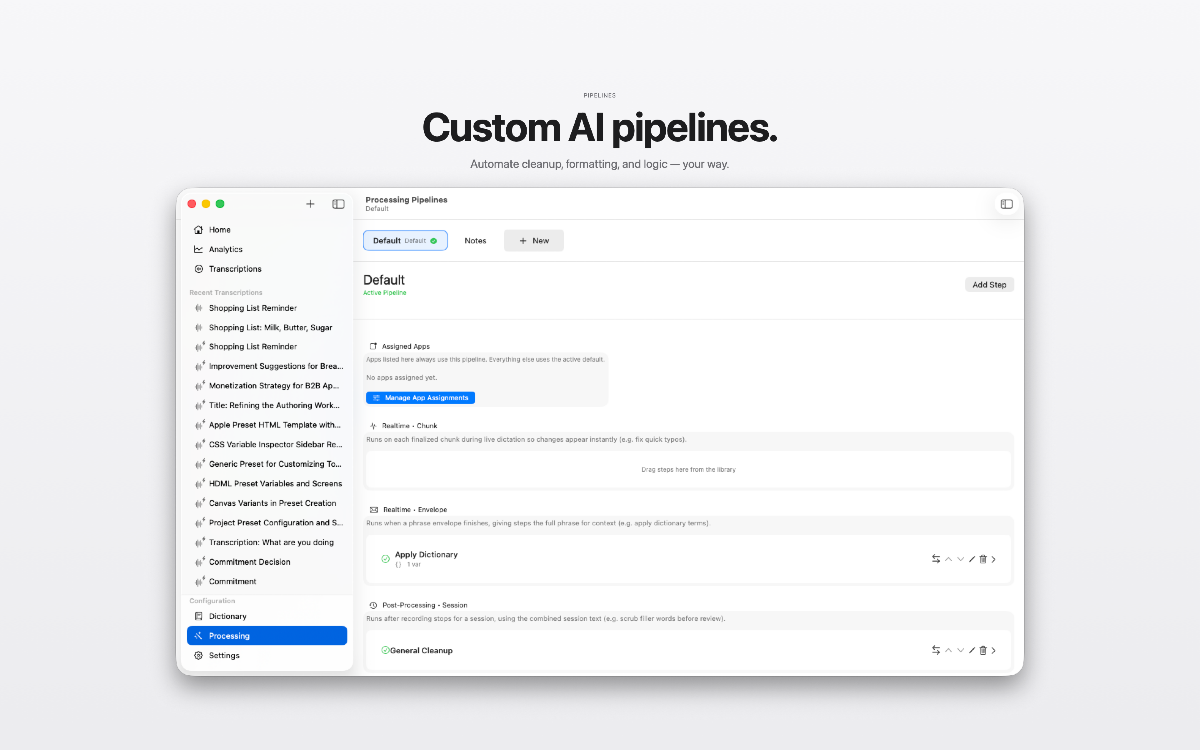Edit the General Cleanup step with pencil icon
This screenshot has height=750, width=1200.
click(x=972, y=650)
